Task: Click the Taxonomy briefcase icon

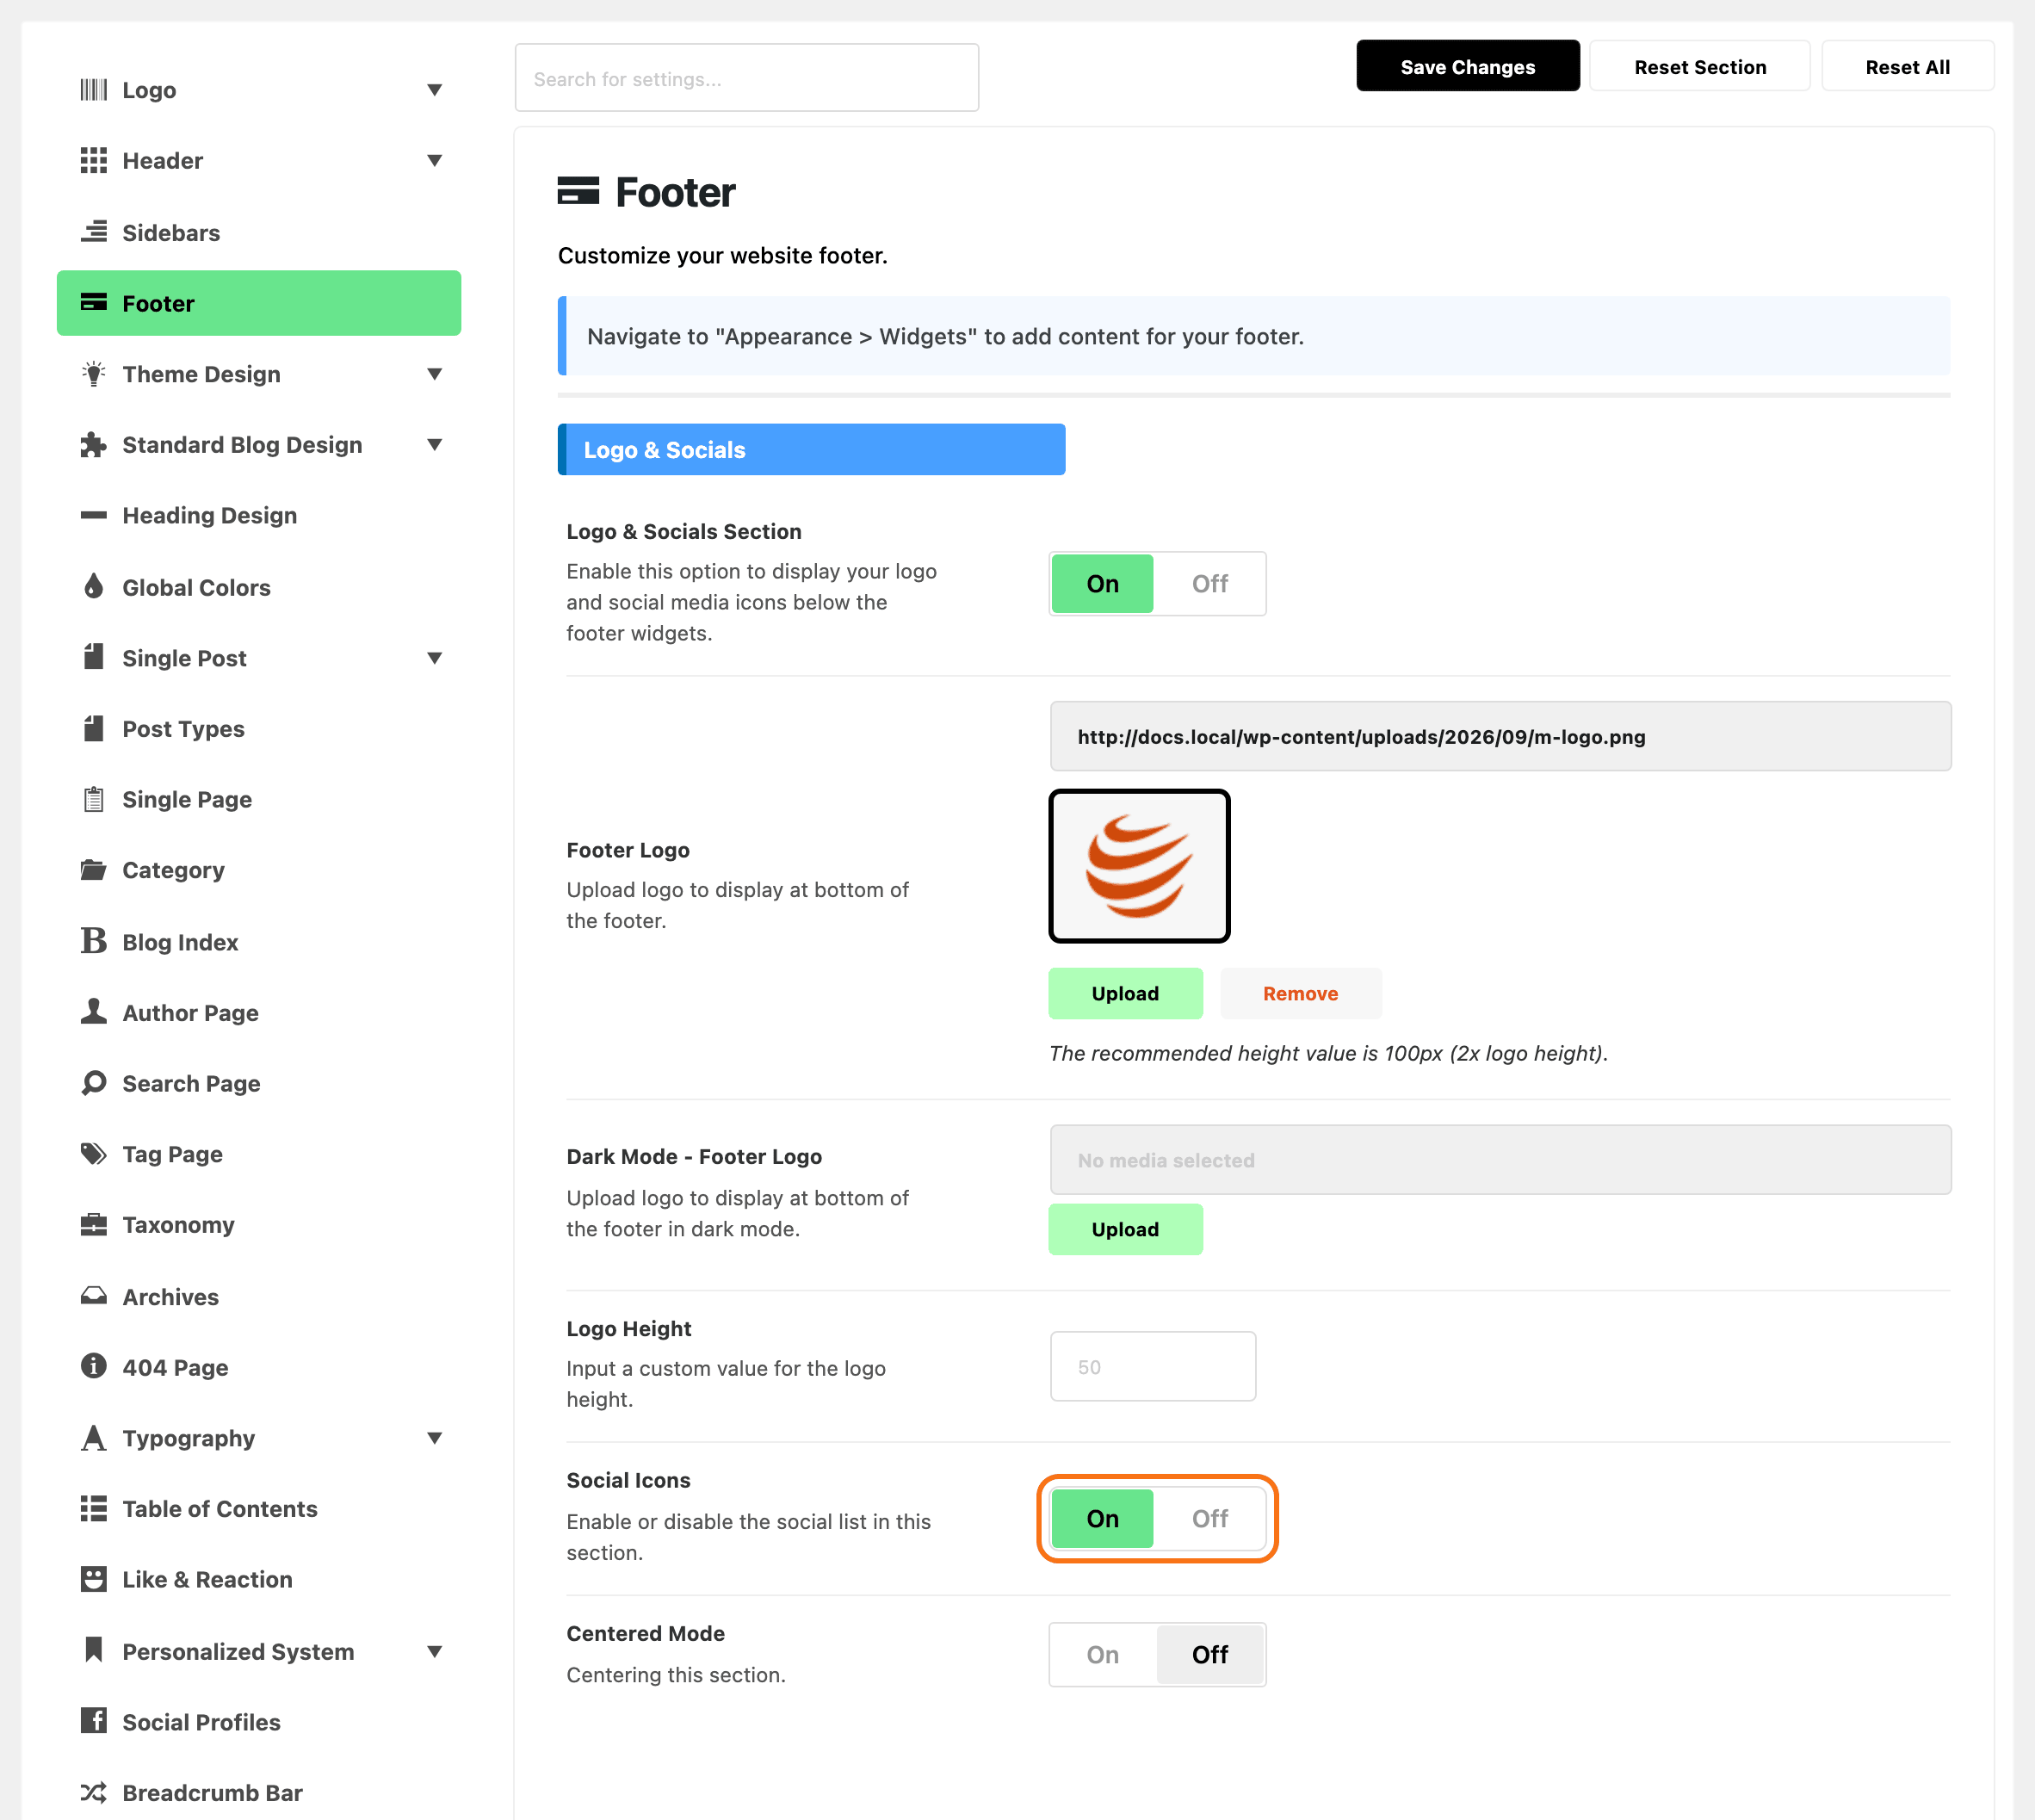Action: point(94,1225)
